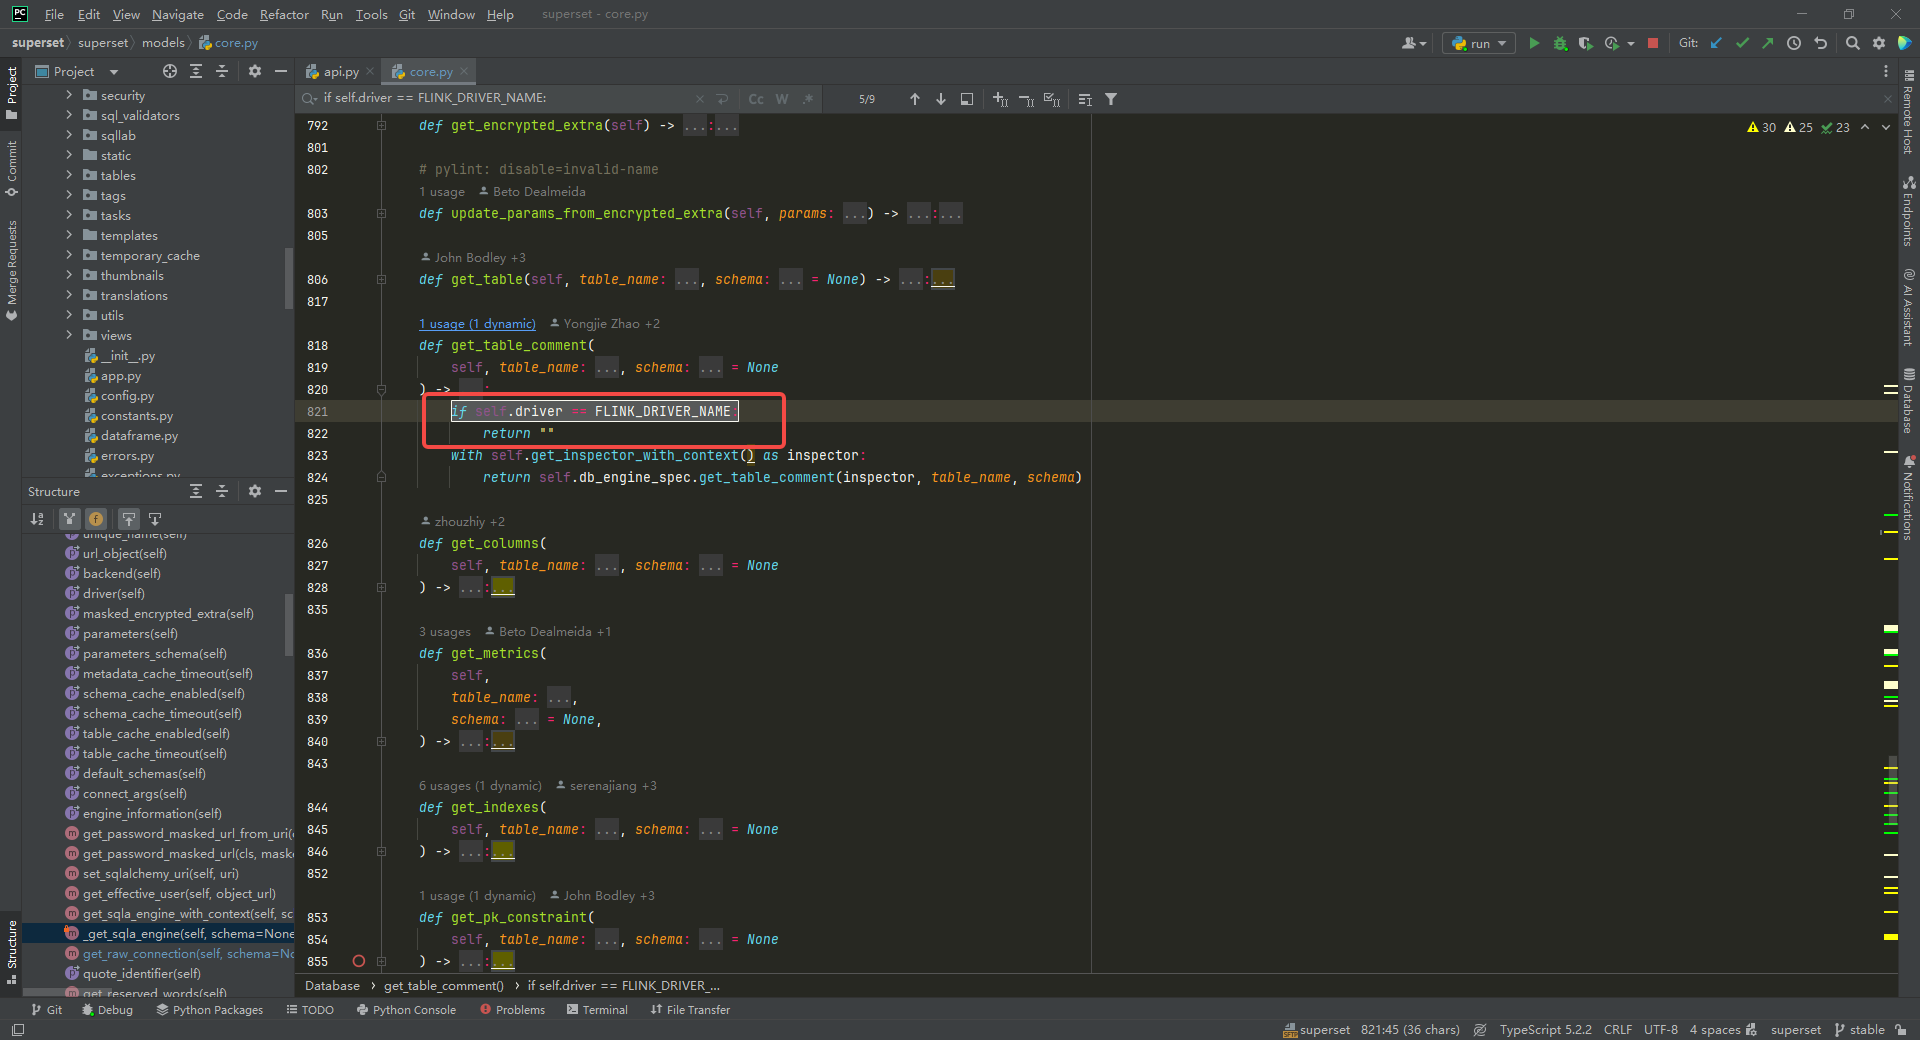Expand the security folder

point(69,95)
